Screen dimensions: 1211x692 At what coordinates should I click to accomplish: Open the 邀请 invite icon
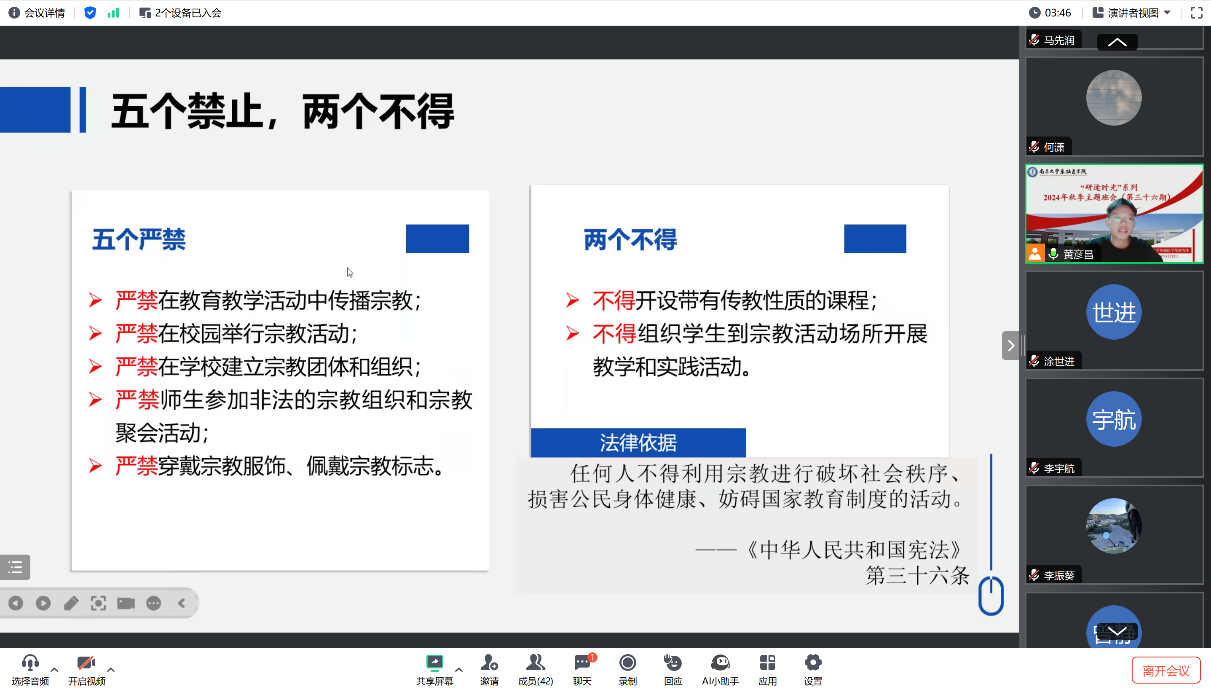coord(489,664)
